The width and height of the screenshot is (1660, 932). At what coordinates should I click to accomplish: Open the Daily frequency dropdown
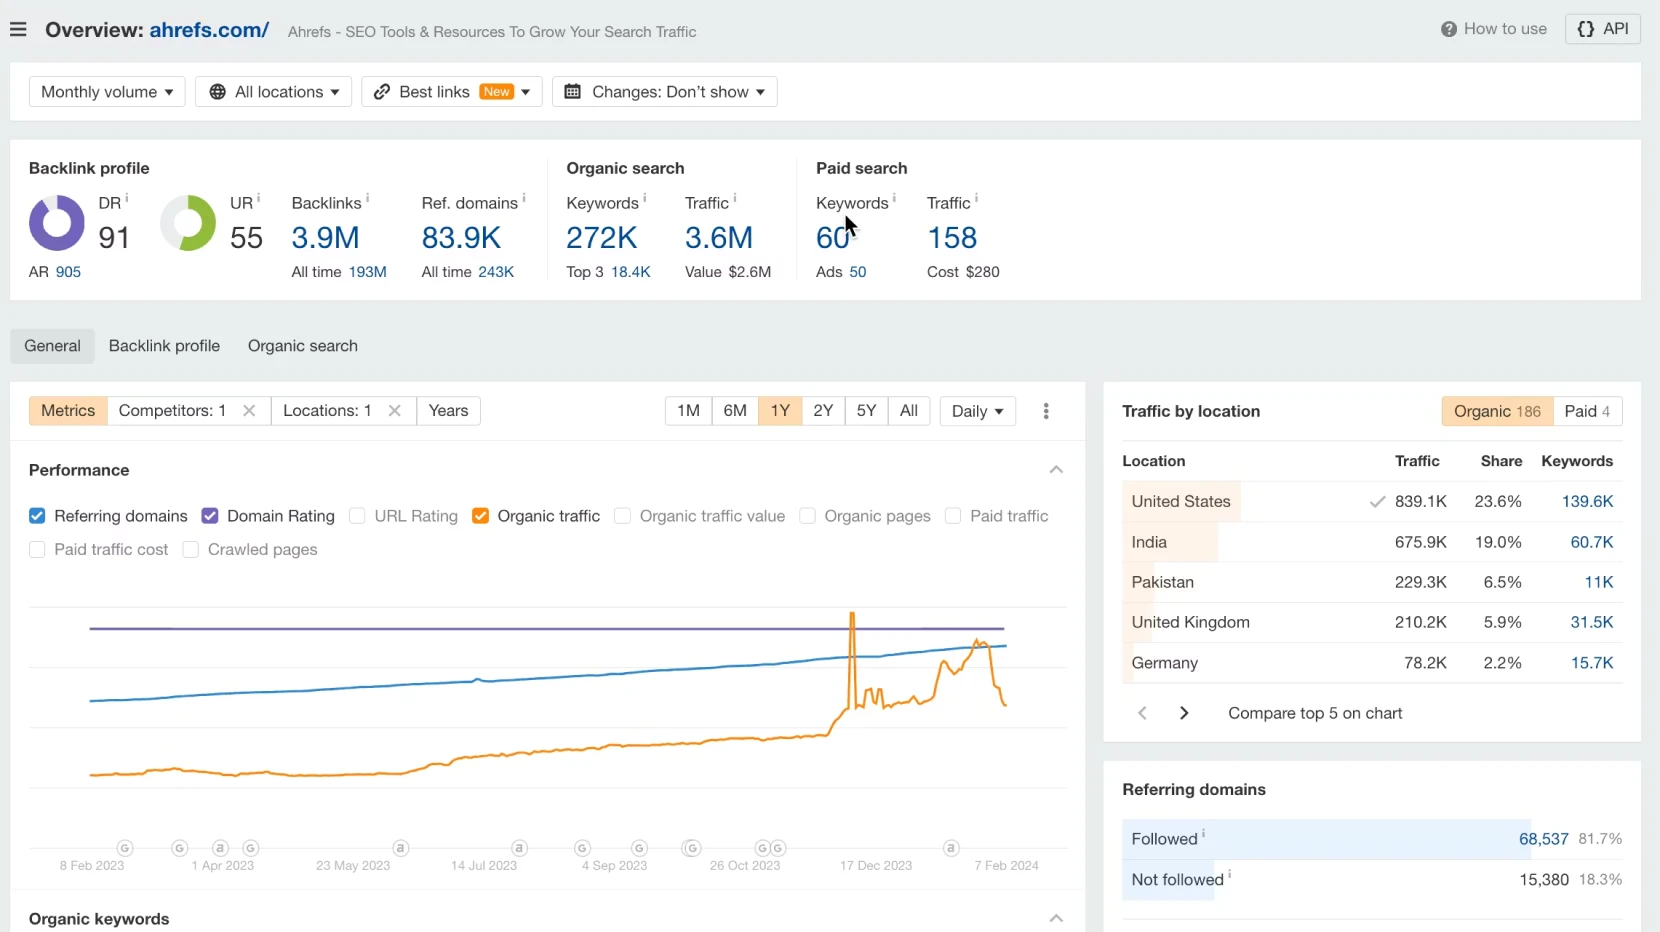(x=977, y=411)
